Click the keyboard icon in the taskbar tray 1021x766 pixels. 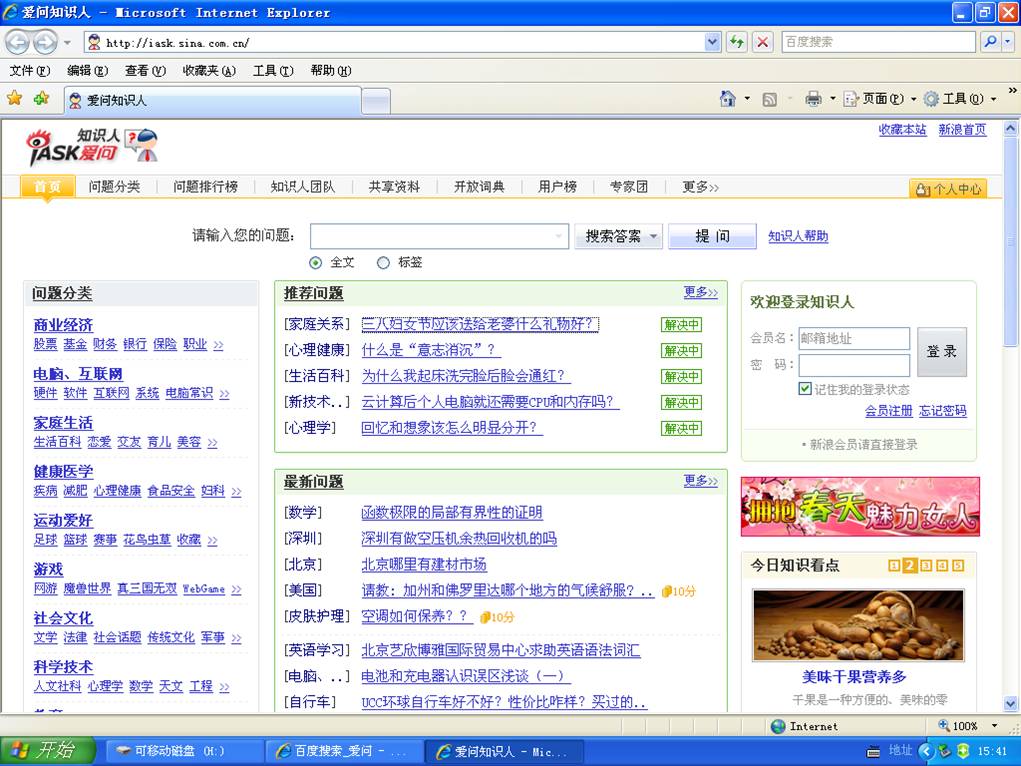[x=874, y=751]
